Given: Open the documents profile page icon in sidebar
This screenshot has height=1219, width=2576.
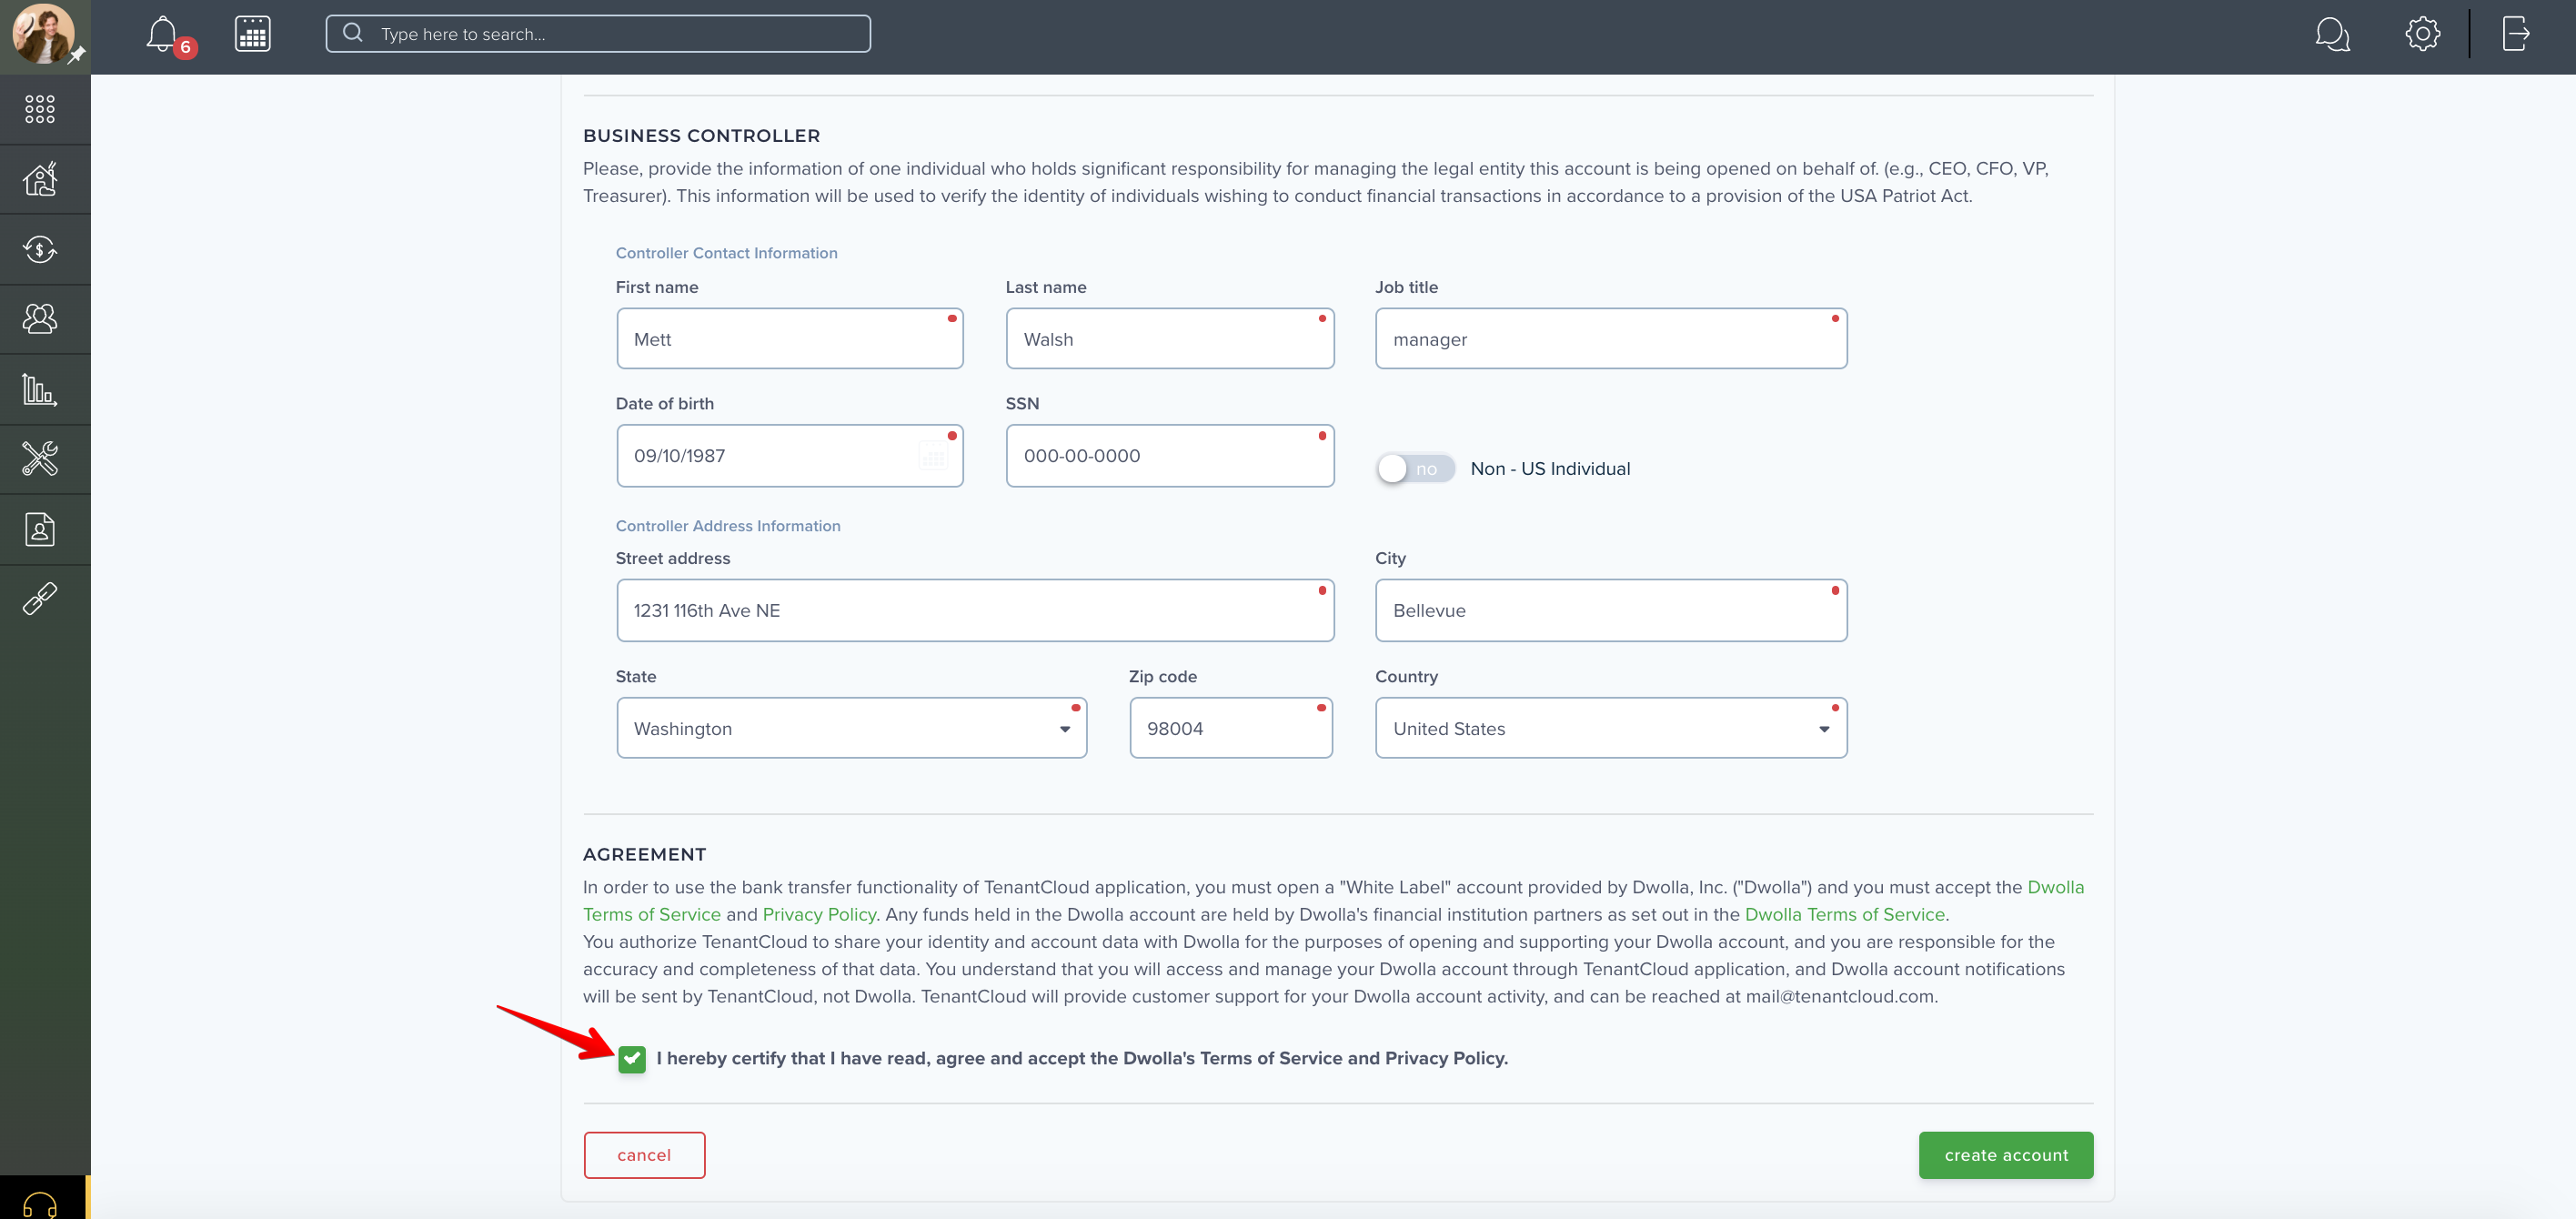Looking at the screenshot, I should click(40, 529).
